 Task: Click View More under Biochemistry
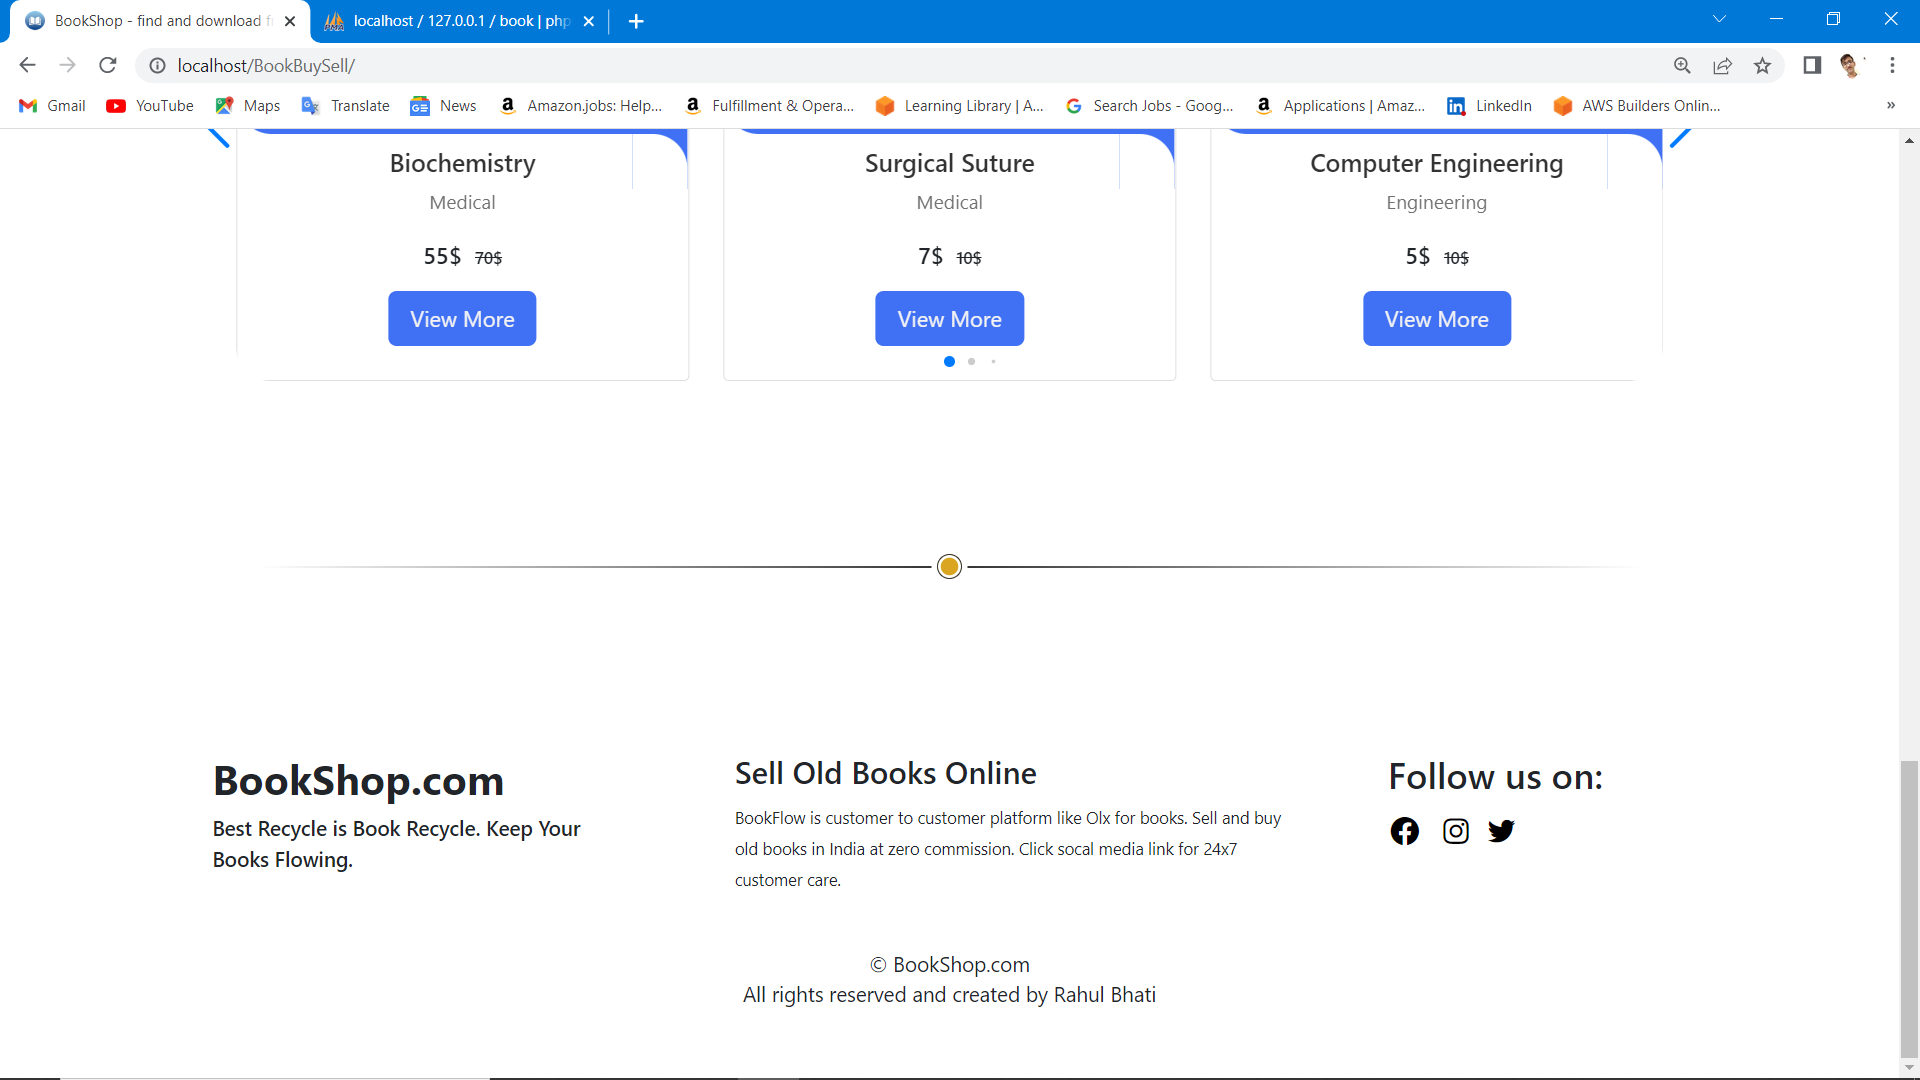point(462,319)
